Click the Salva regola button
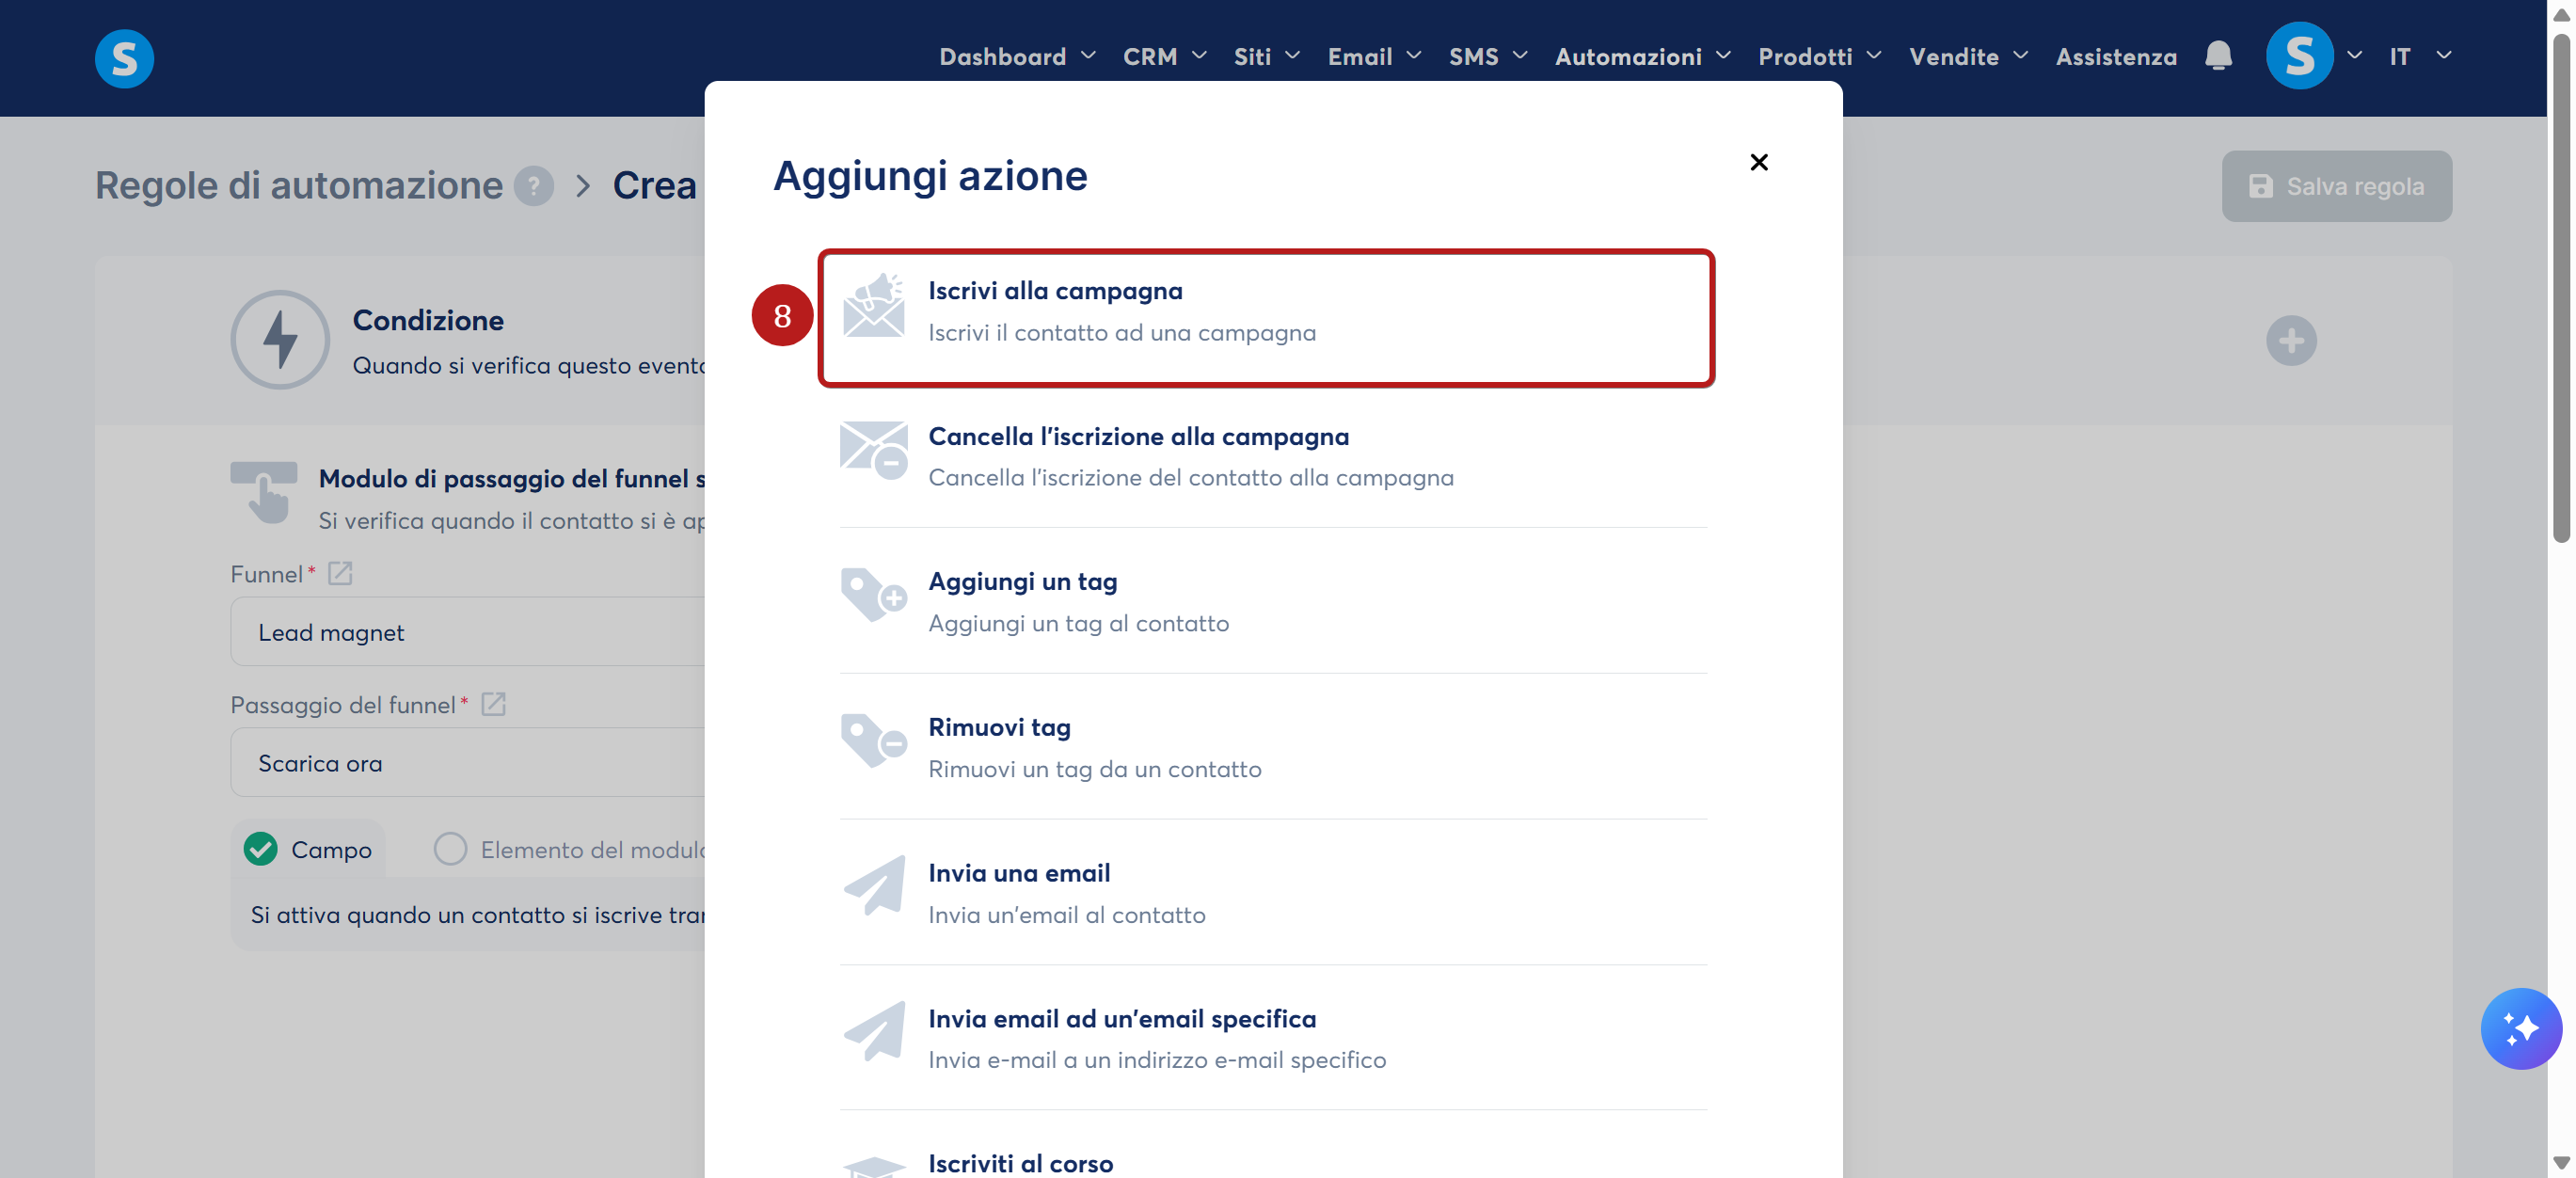The height and width of the screenshot is (1178, 2576). coord(2336,186)
